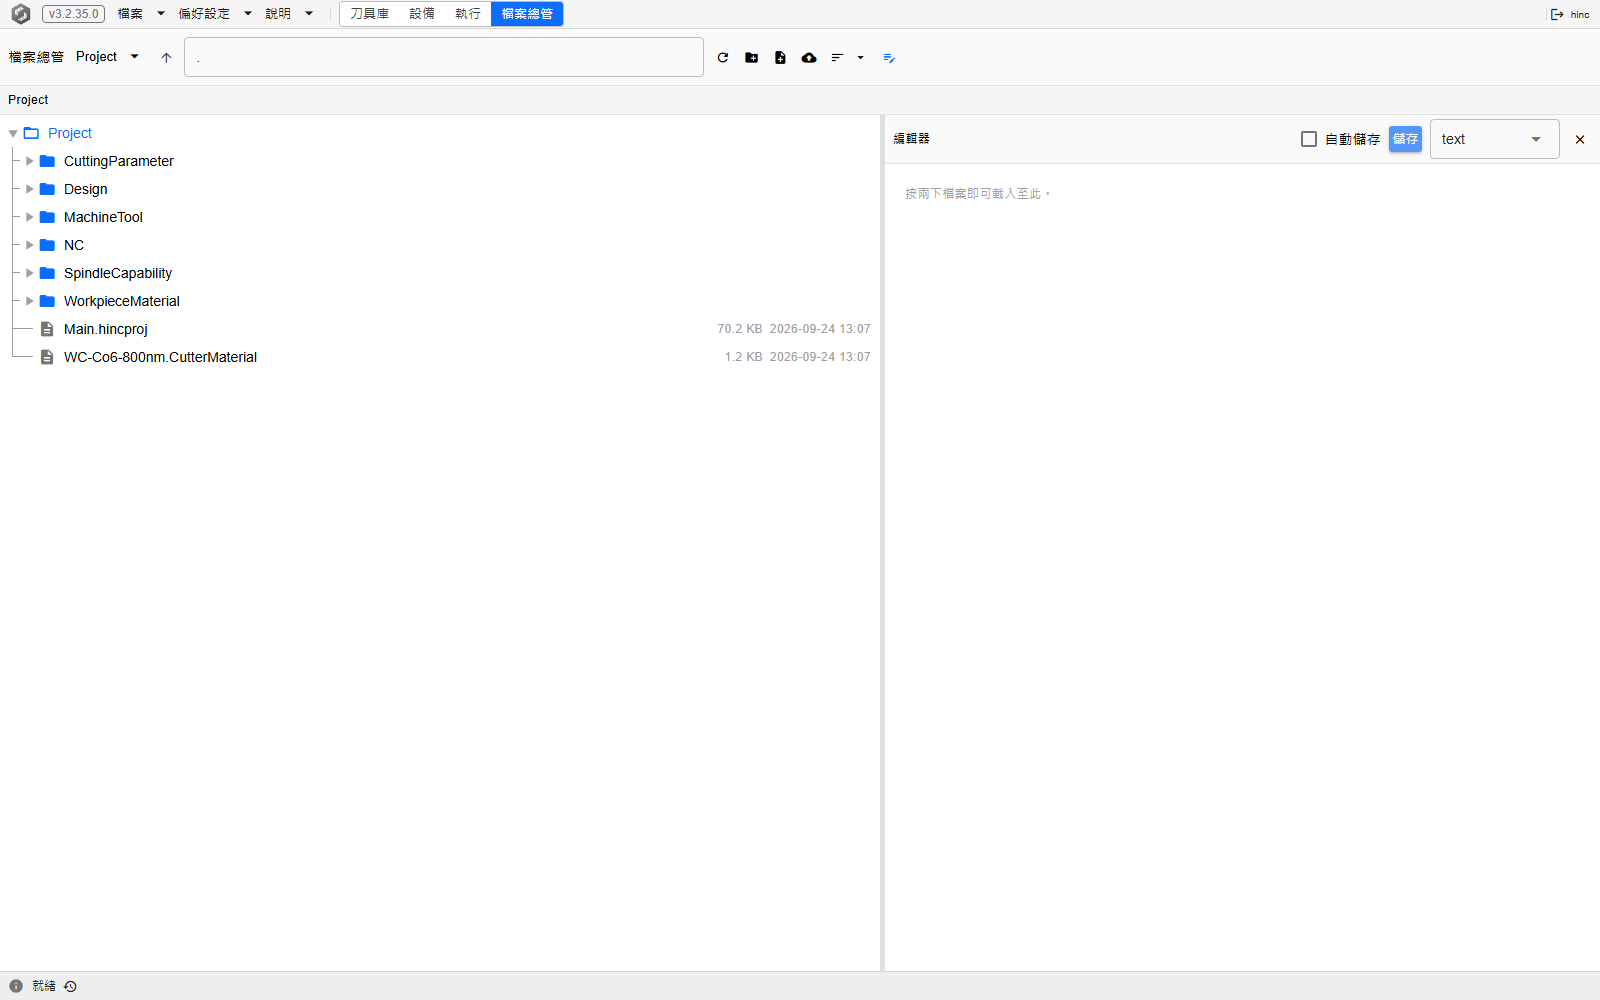Go up one folder level arrow
The height and width of the screenshot is (1000, 1600).
point(166,58)
